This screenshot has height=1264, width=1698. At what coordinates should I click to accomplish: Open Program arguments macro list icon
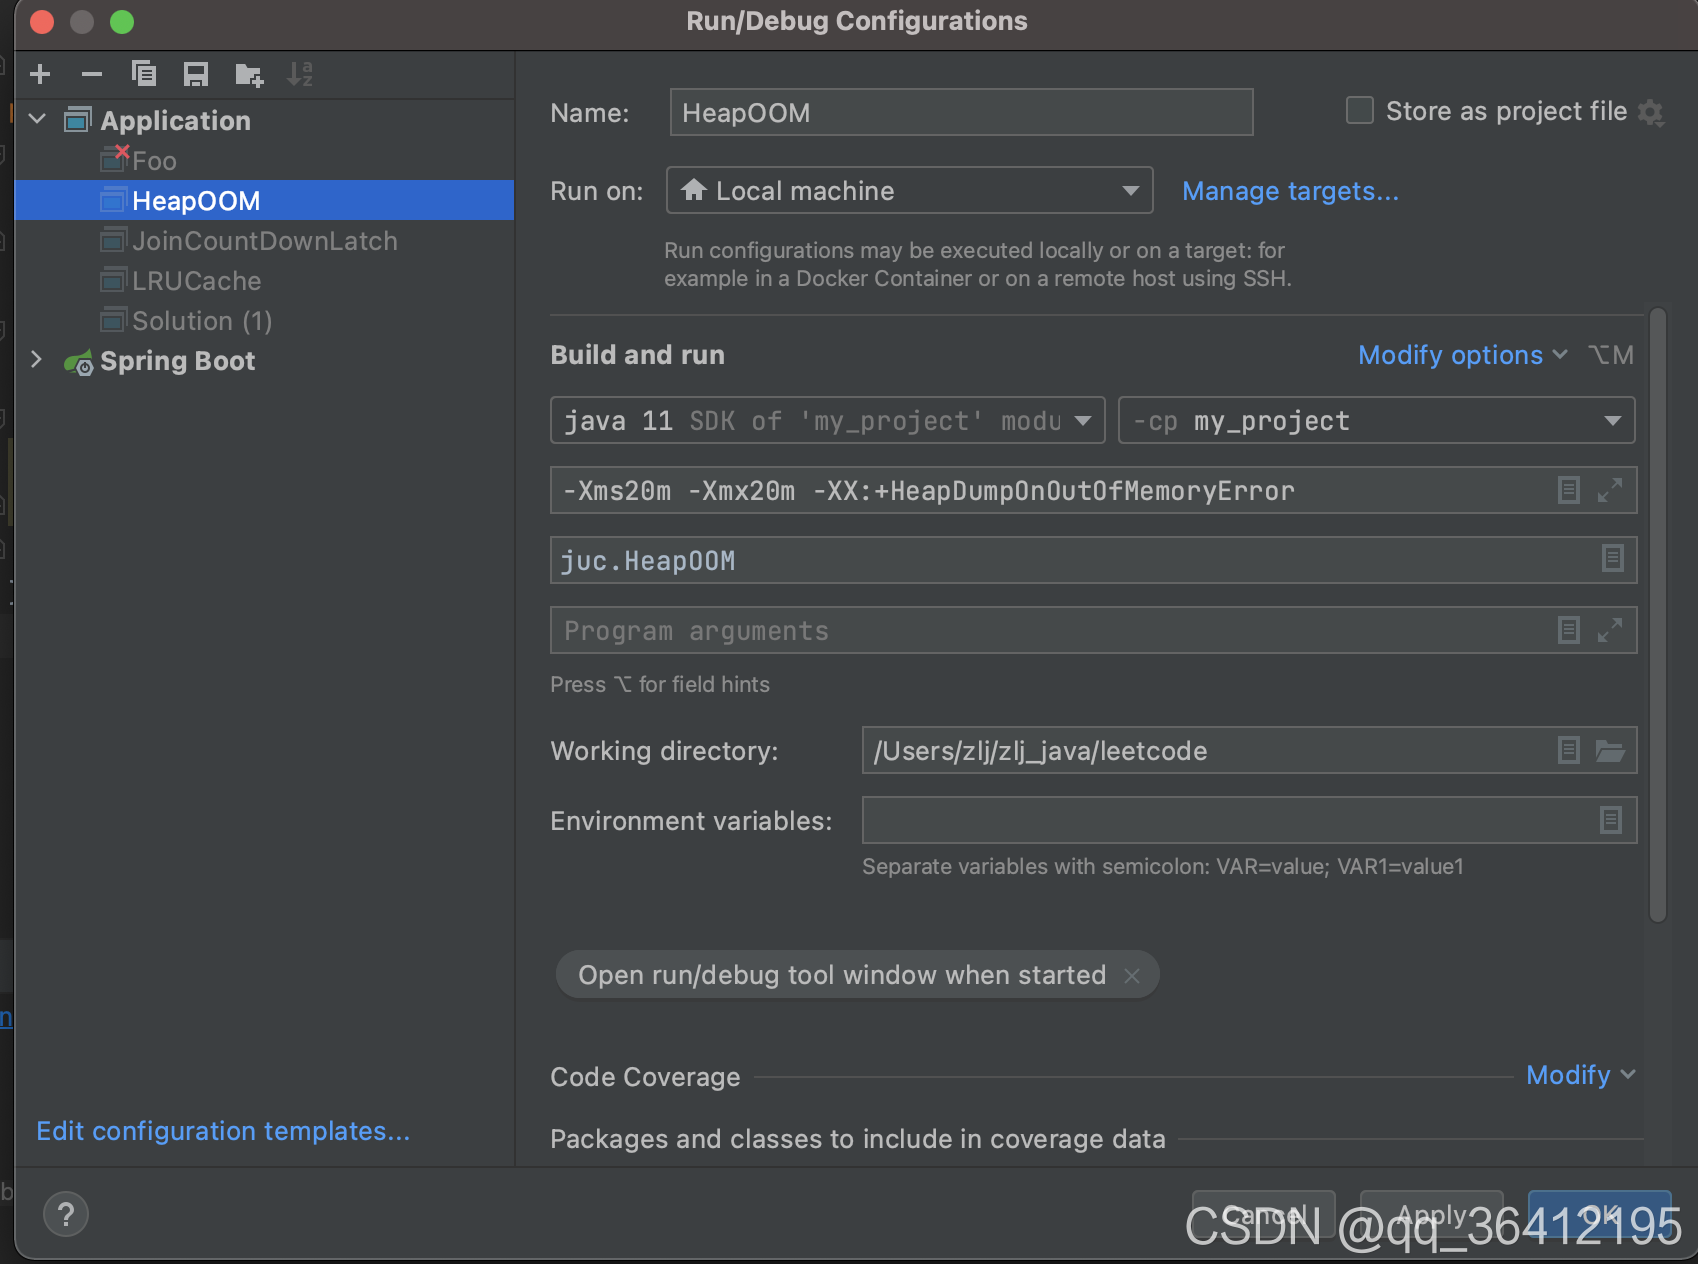[x=1569, y=630]
